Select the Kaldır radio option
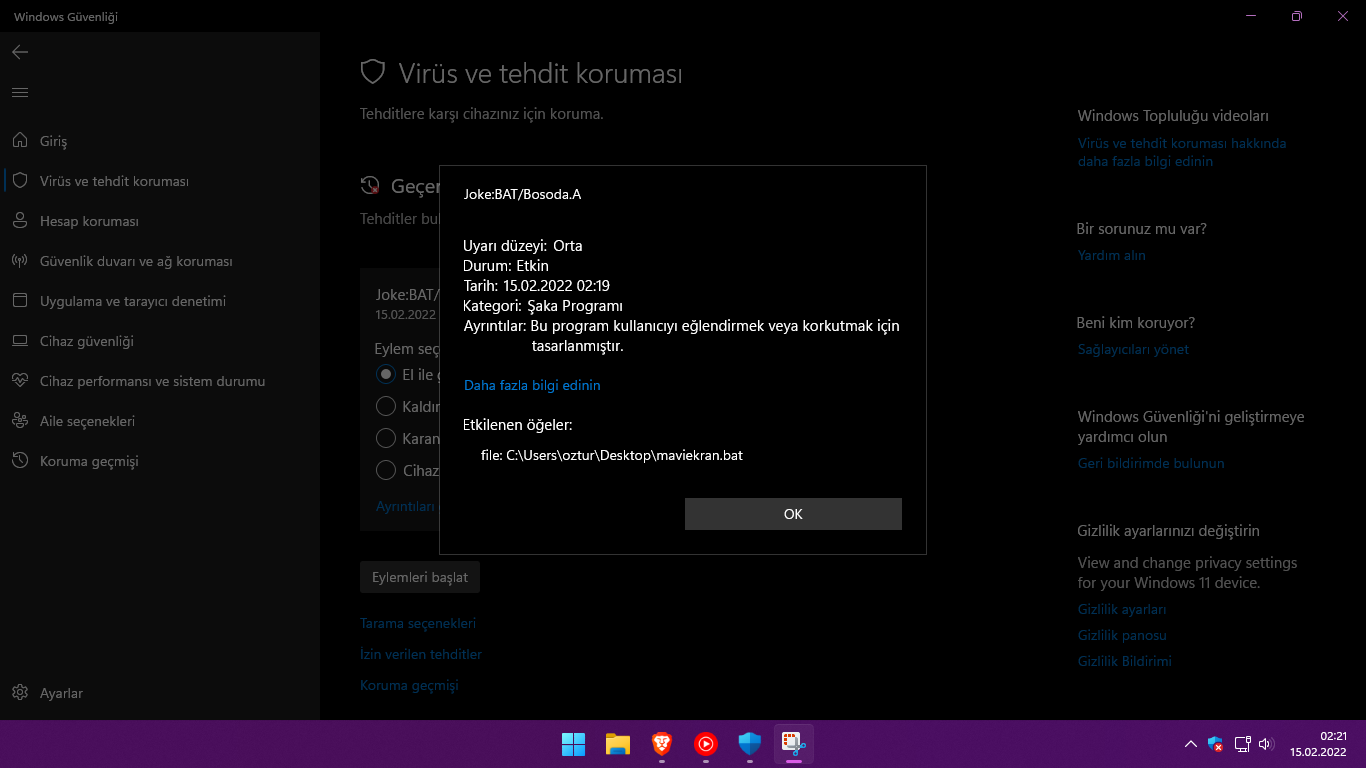 pyautogui.click(x=386, y=406)
